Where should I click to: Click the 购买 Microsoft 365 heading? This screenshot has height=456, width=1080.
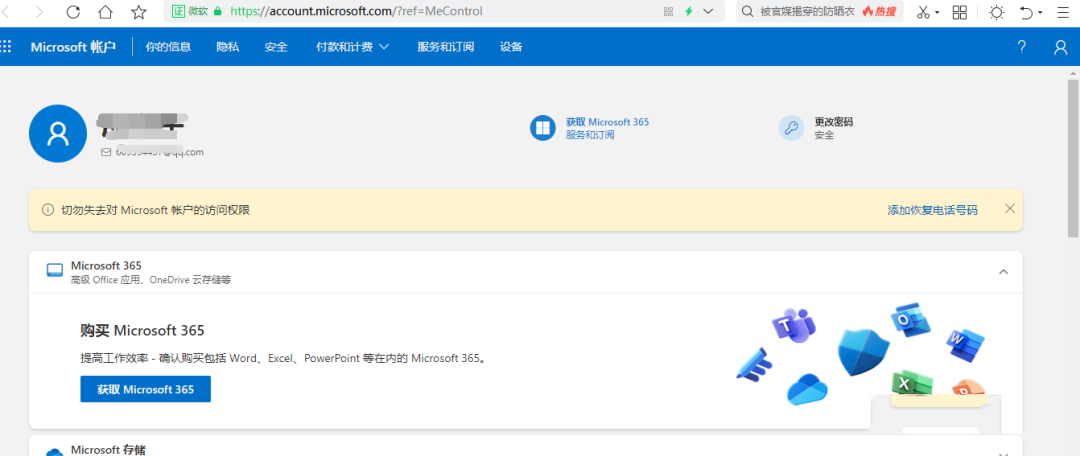click(143, 331)
